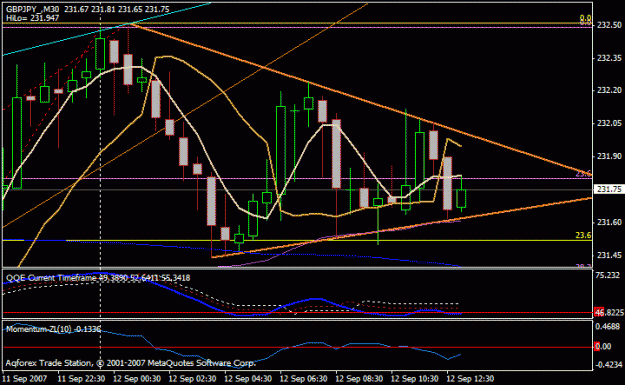This screenshot has width=625, height=385.
Task: Click the 12 Sep 04:30 time axis label
Action: click(248, 379)
